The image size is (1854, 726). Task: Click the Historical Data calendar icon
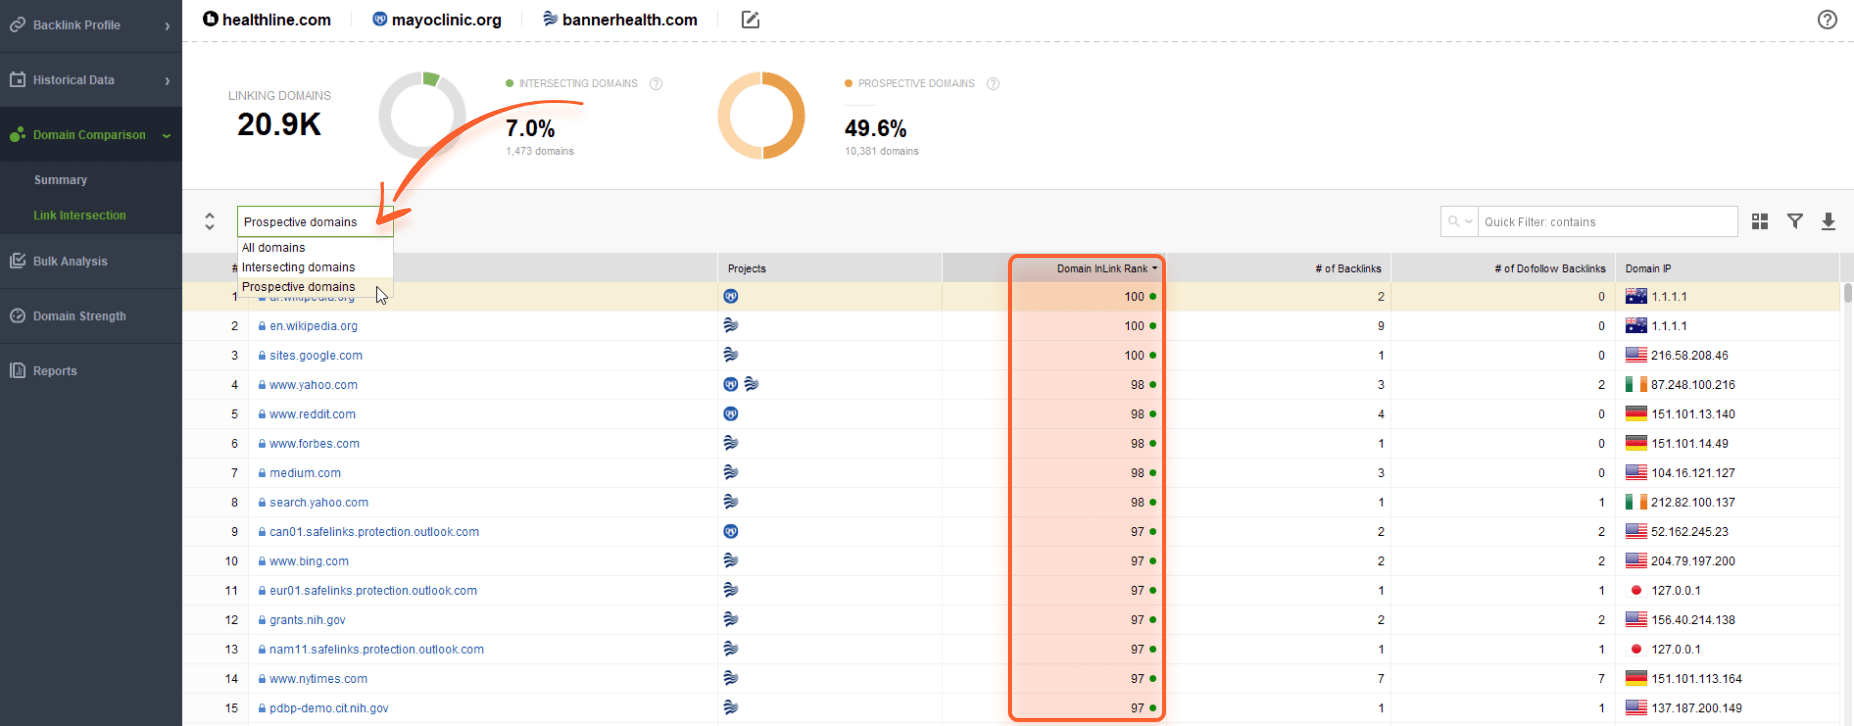tap(17, 80)
